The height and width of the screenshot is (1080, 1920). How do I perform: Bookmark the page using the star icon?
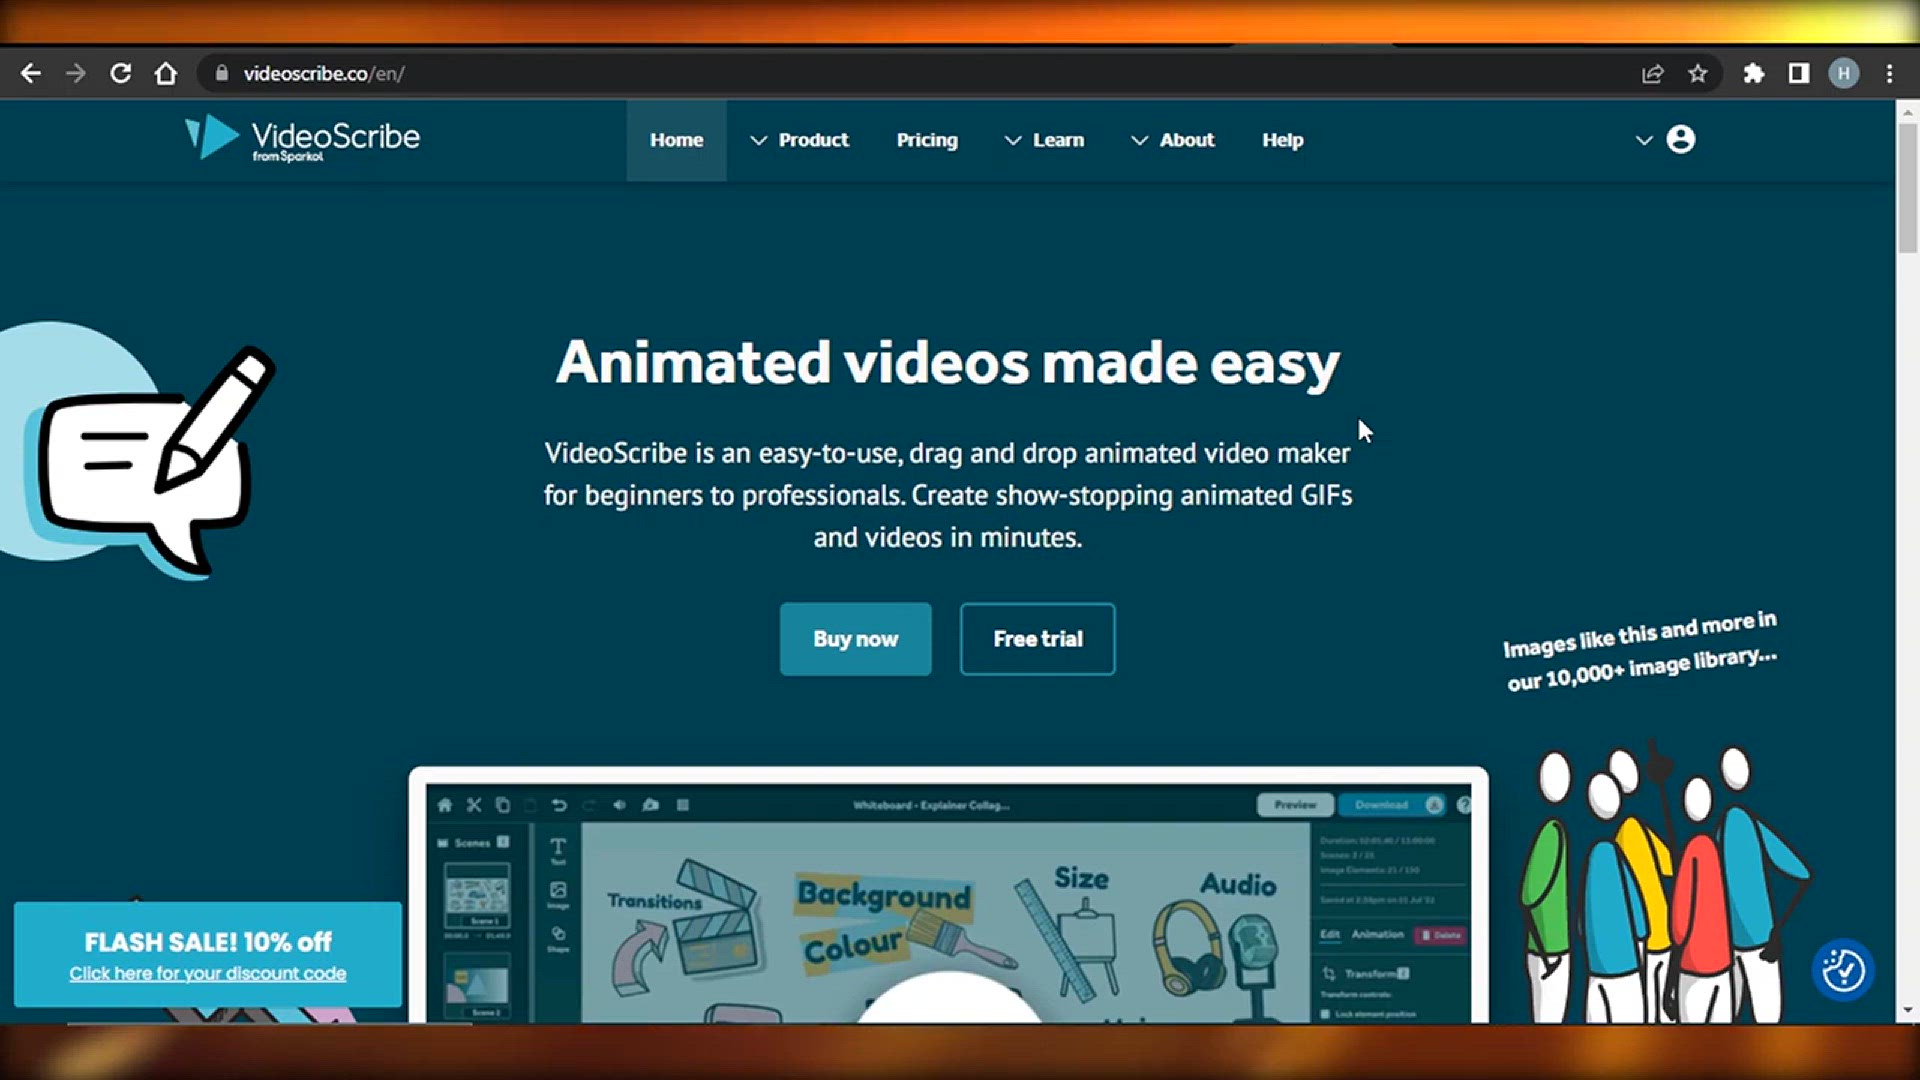1697,73
